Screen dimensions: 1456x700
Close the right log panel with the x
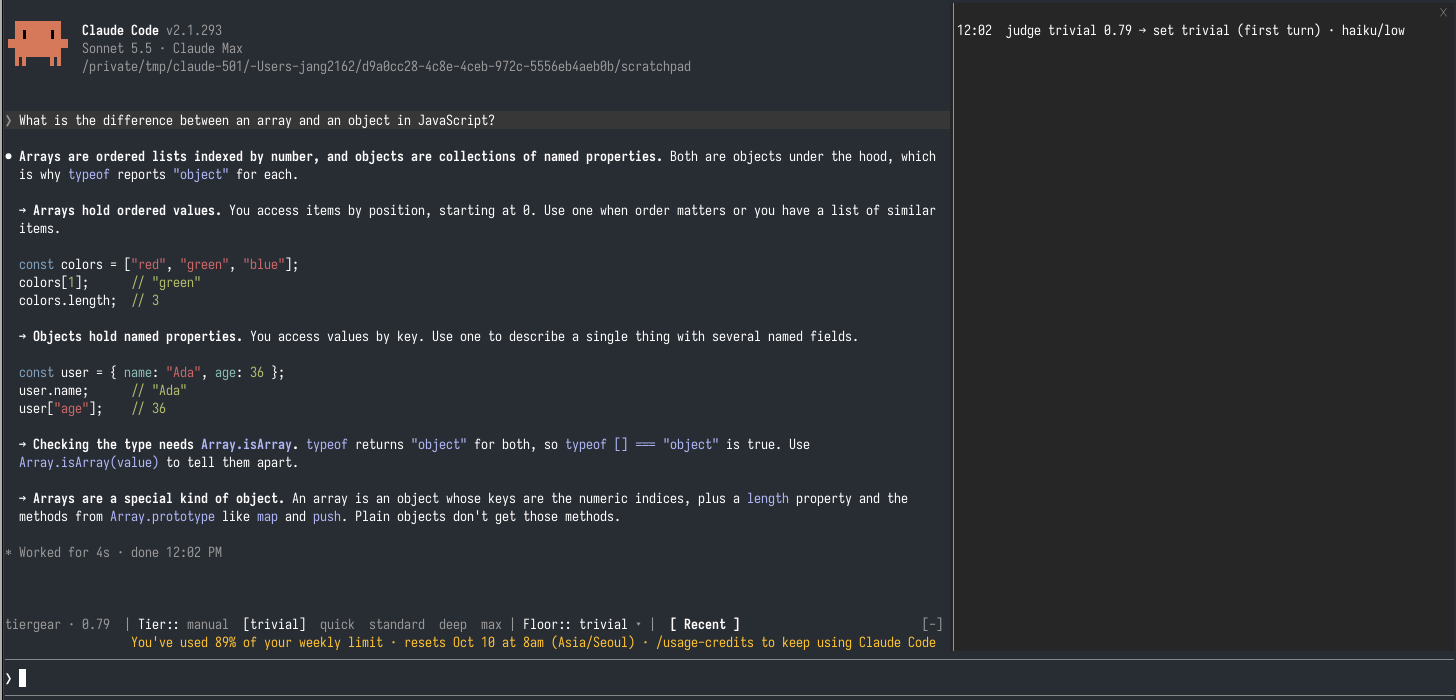[1443, 11]
